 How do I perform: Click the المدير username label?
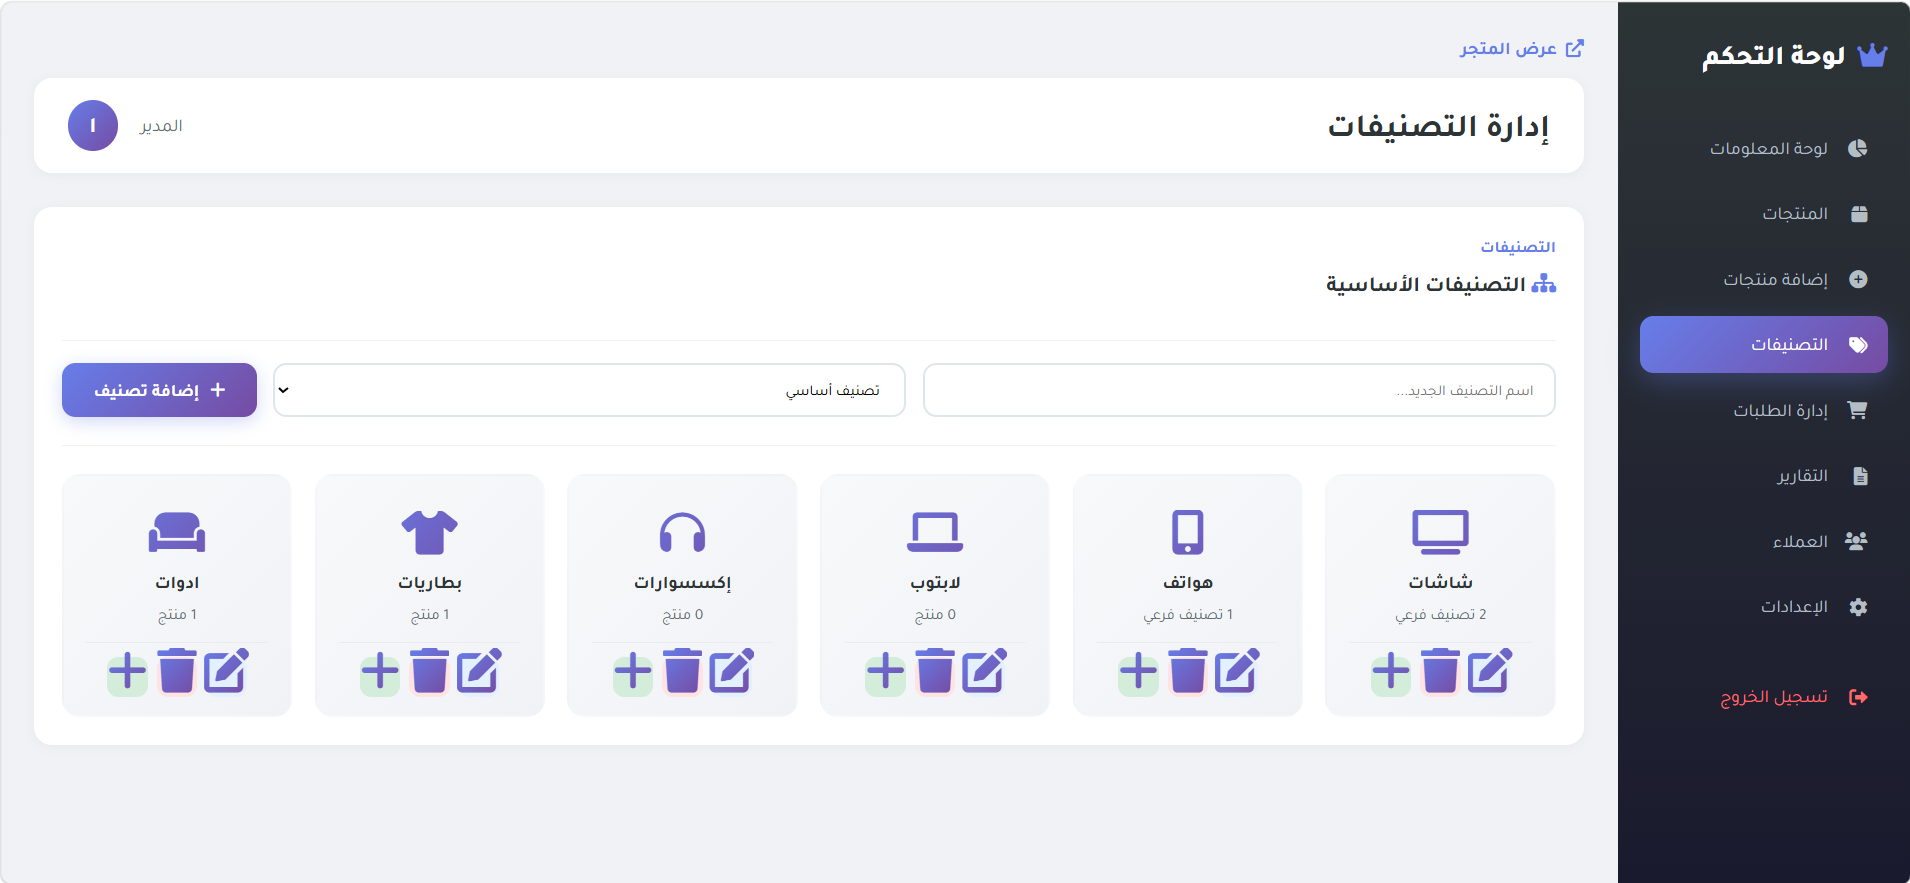coord(161,126)
